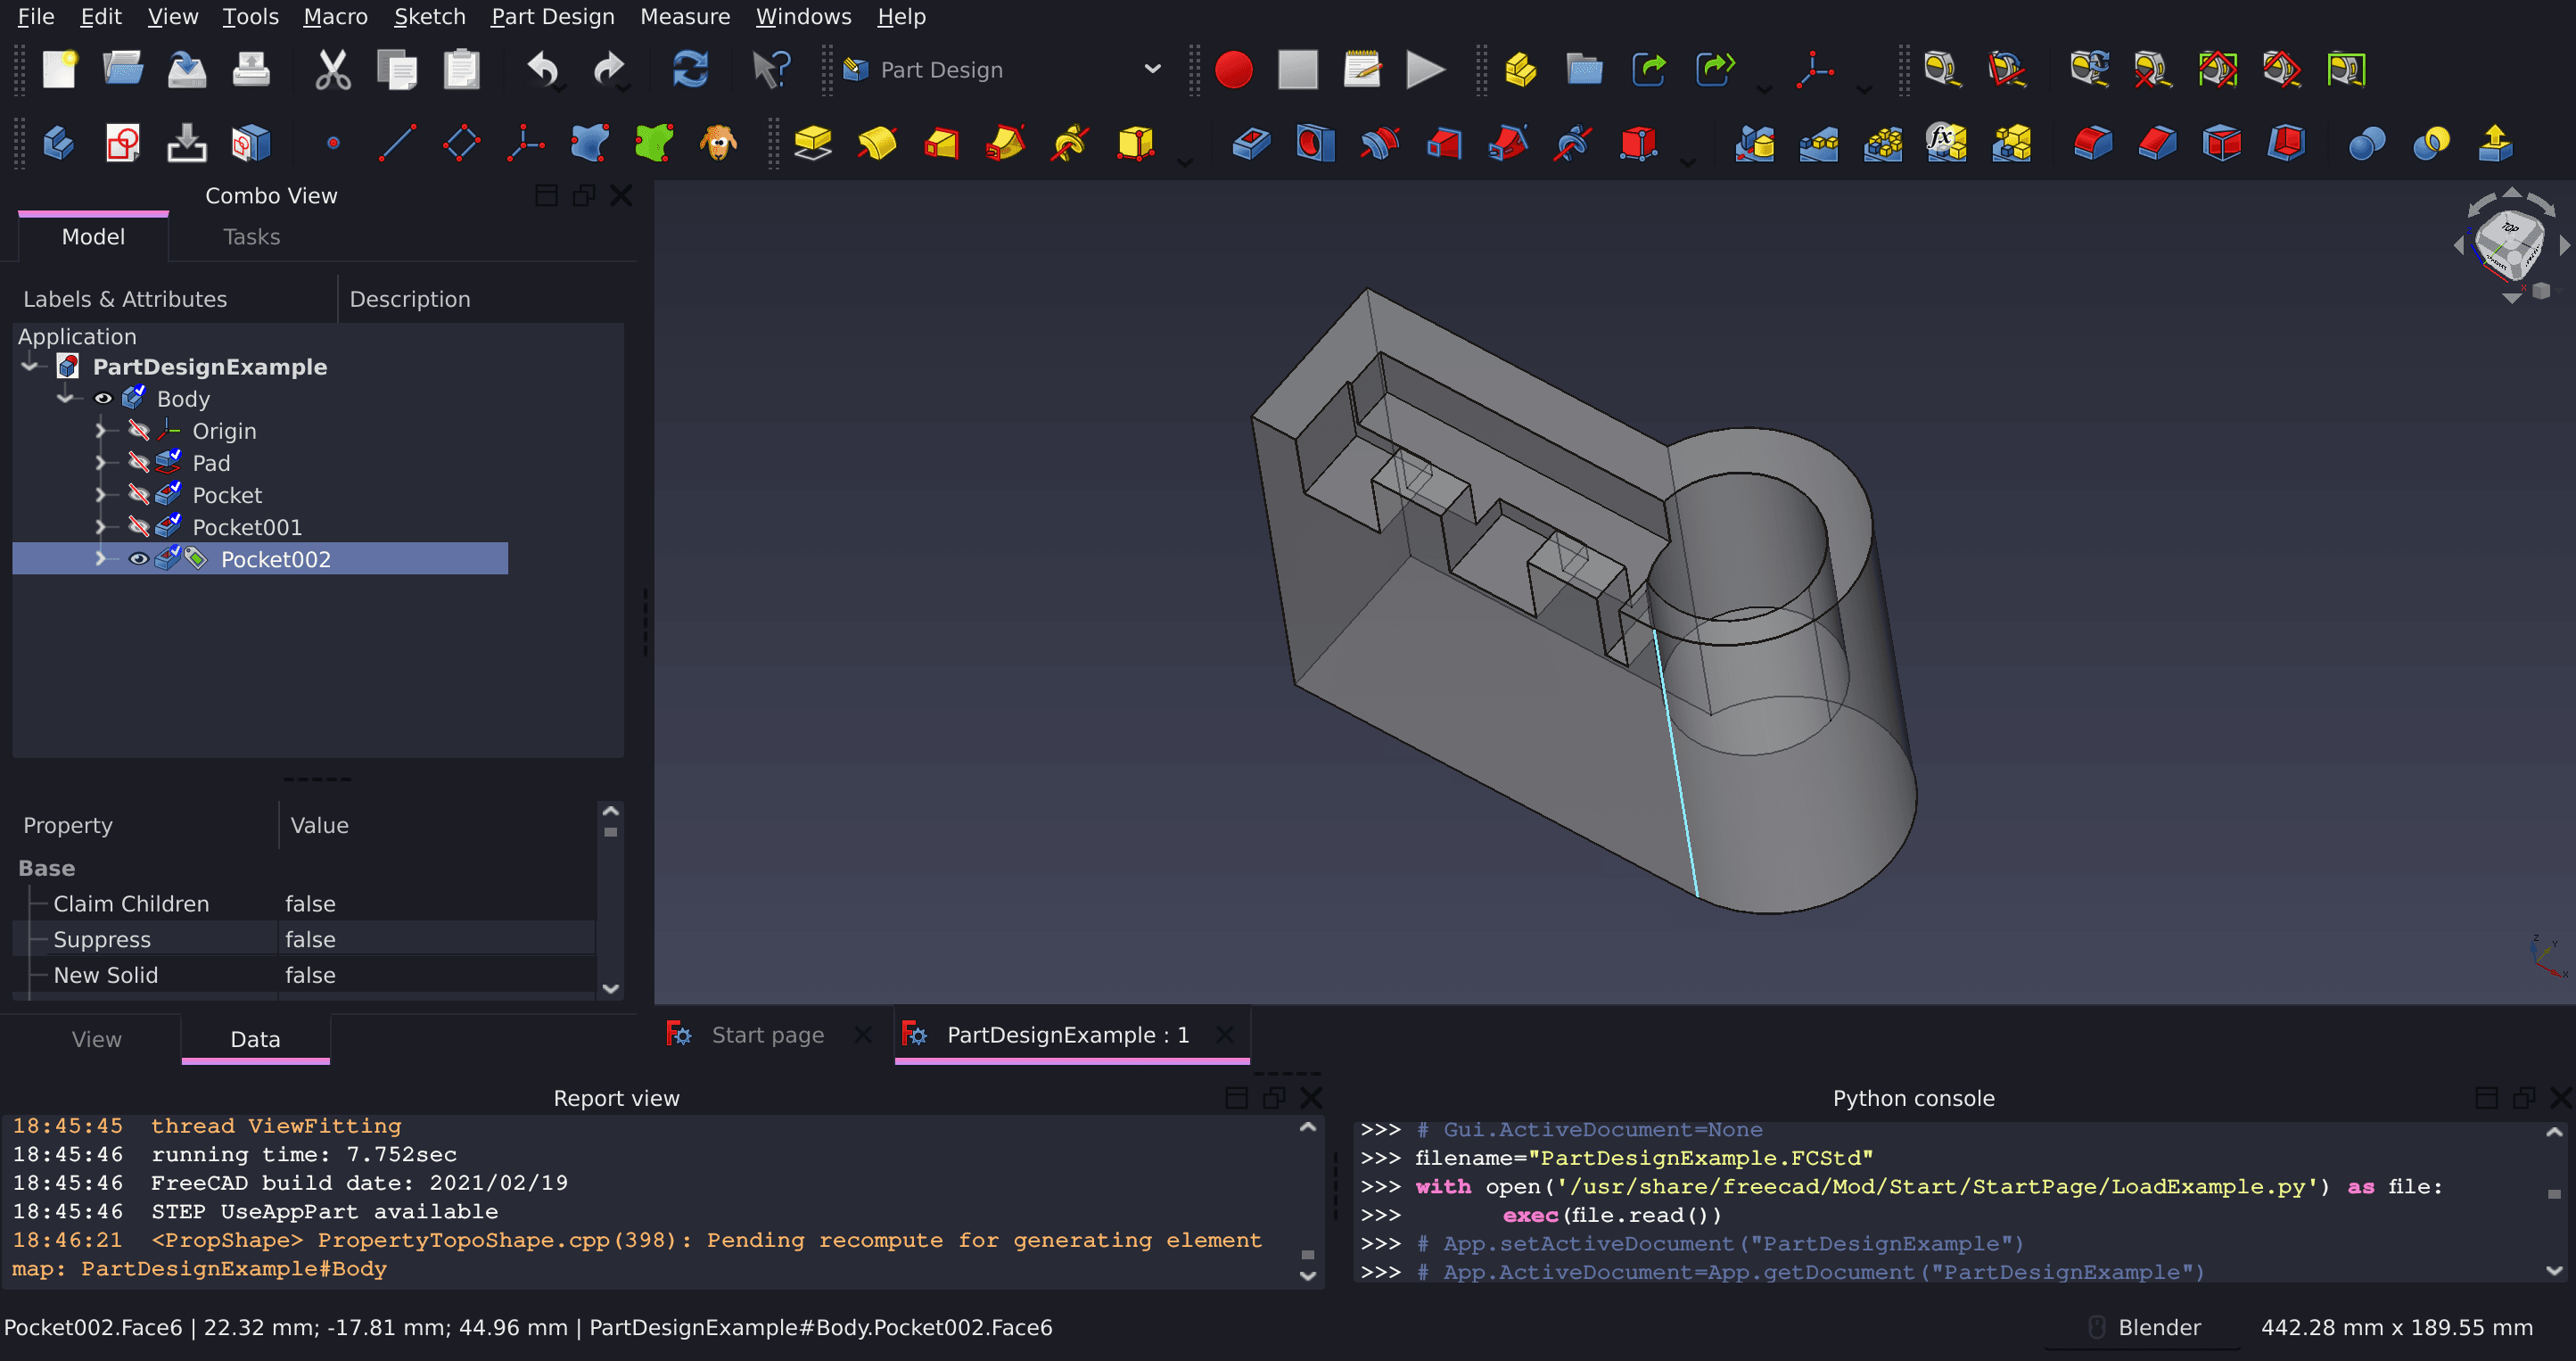The image size is (2576, 1361).
Task: Start recording a macro
Action: click(x=1235, y=70)
